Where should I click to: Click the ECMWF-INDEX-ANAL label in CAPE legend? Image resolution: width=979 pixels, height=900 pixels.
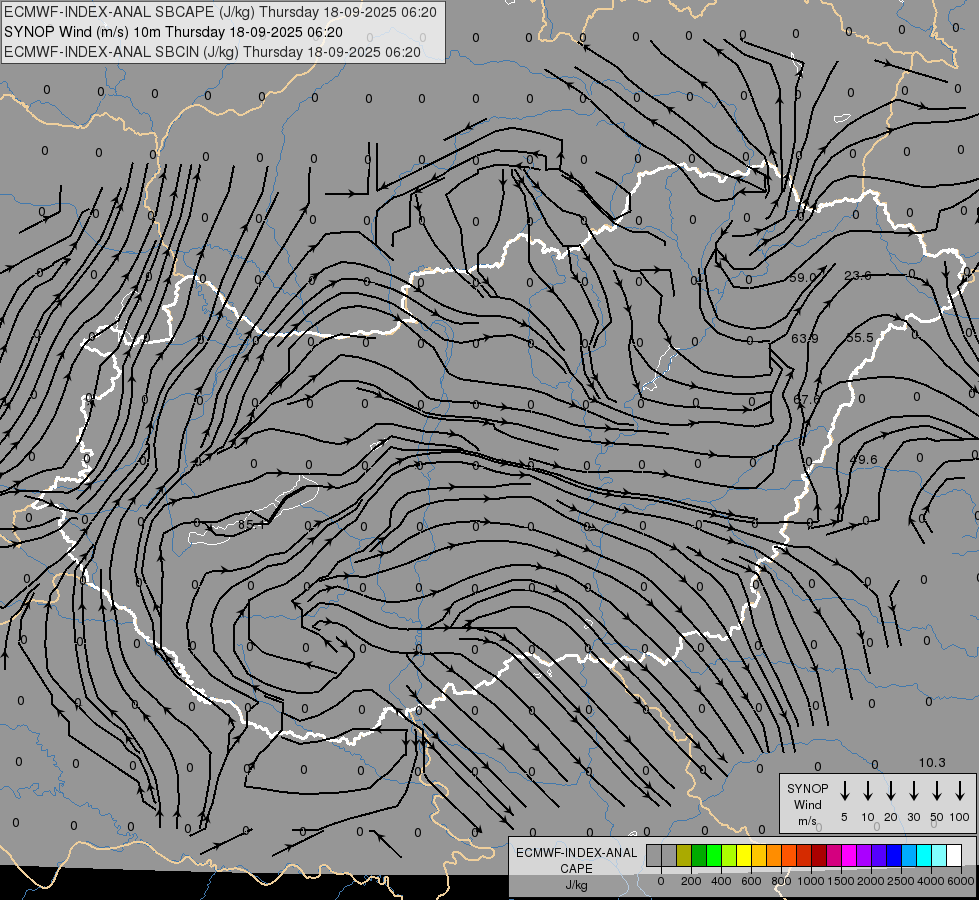576,853
